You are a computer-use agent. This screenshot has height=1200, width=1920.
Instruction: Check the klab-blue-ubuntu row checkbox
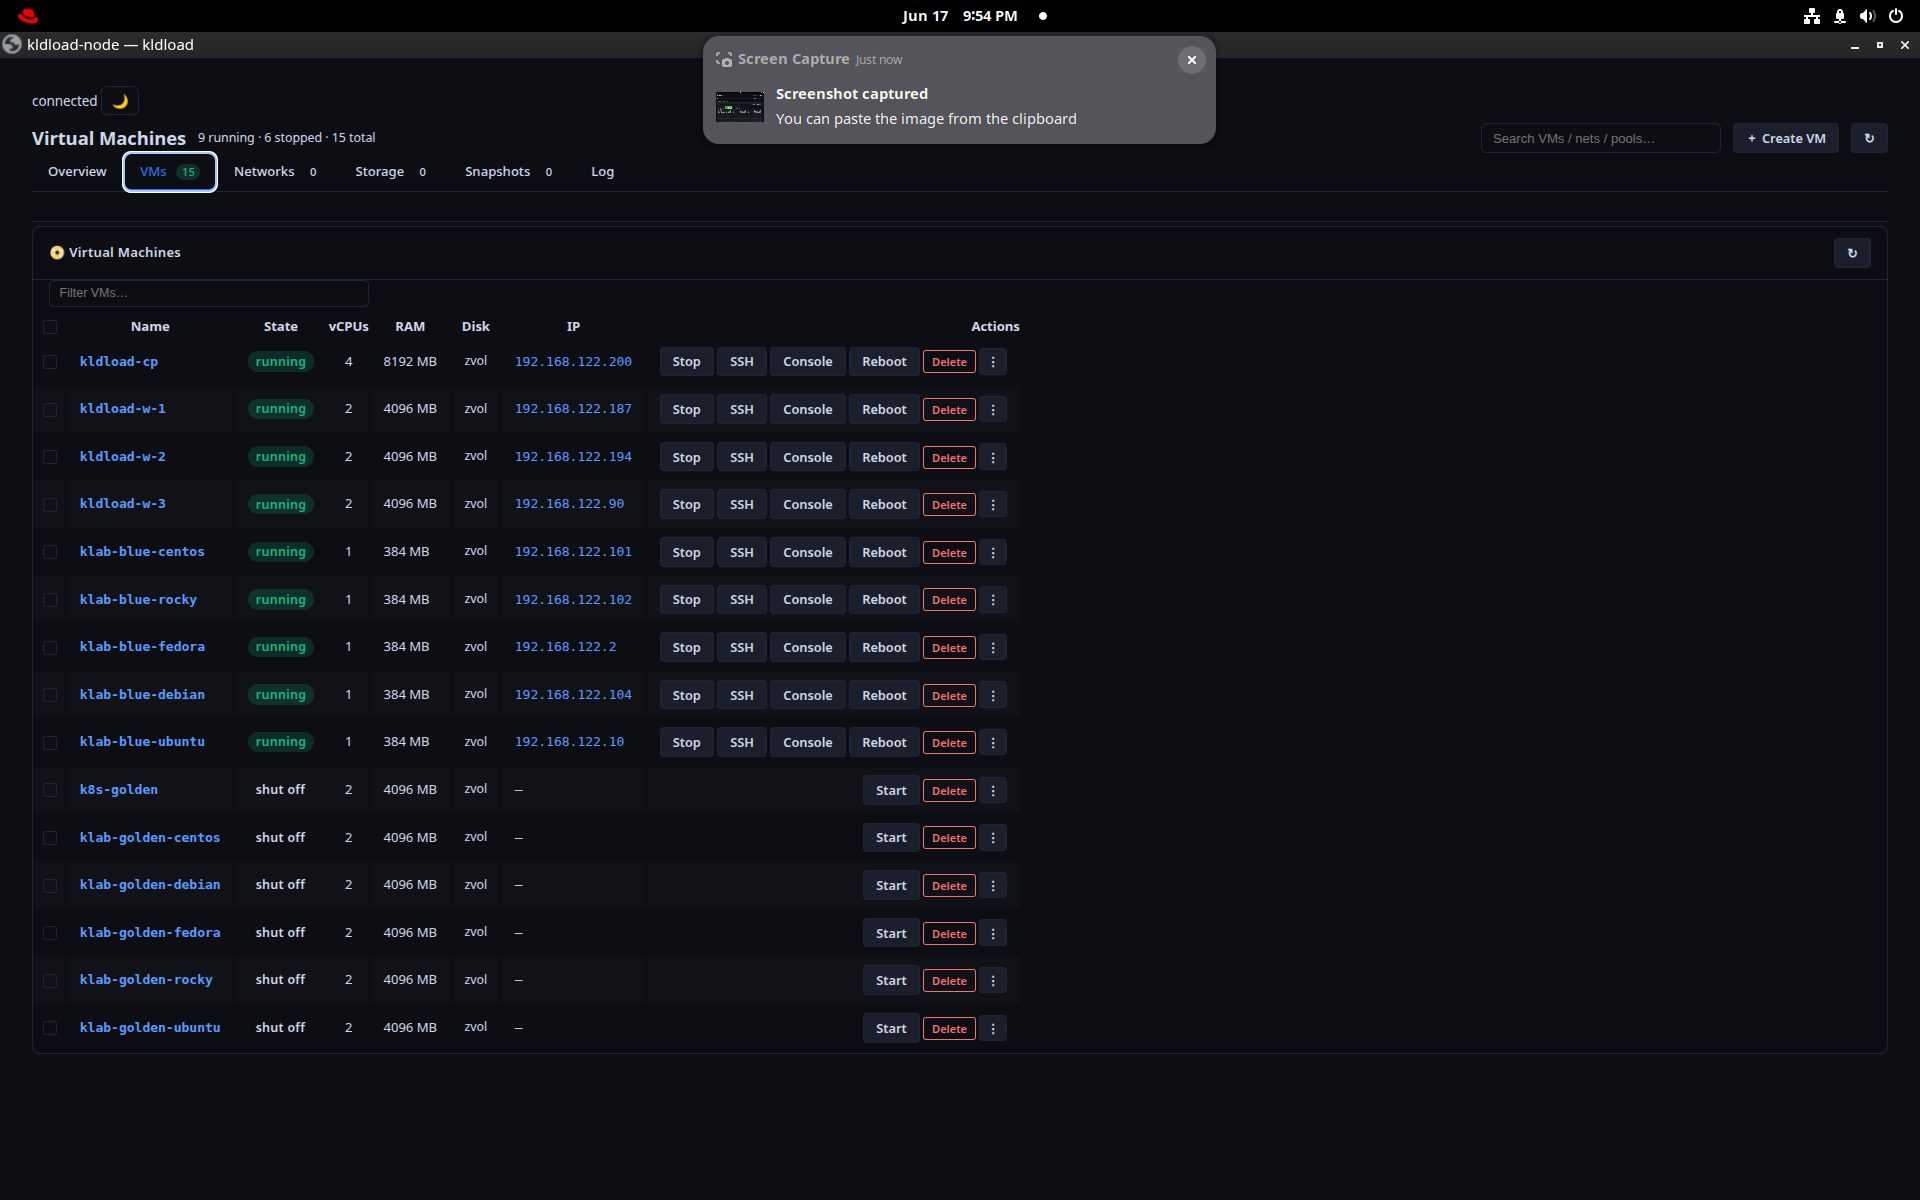coord(50,743)
